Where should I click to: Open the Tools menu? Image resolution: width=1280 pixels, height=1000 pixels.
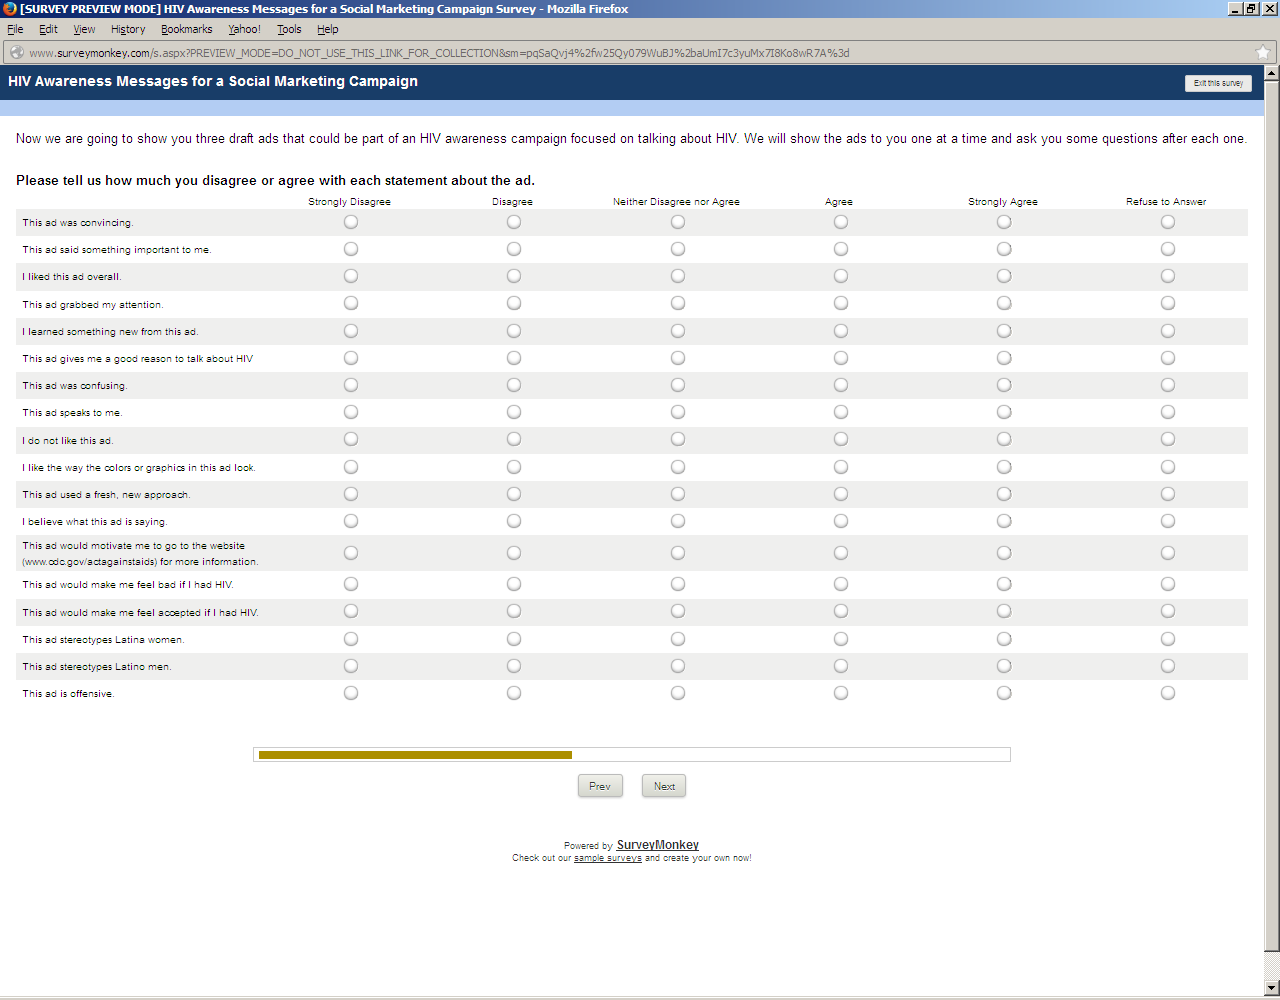[x=289, y=29]
